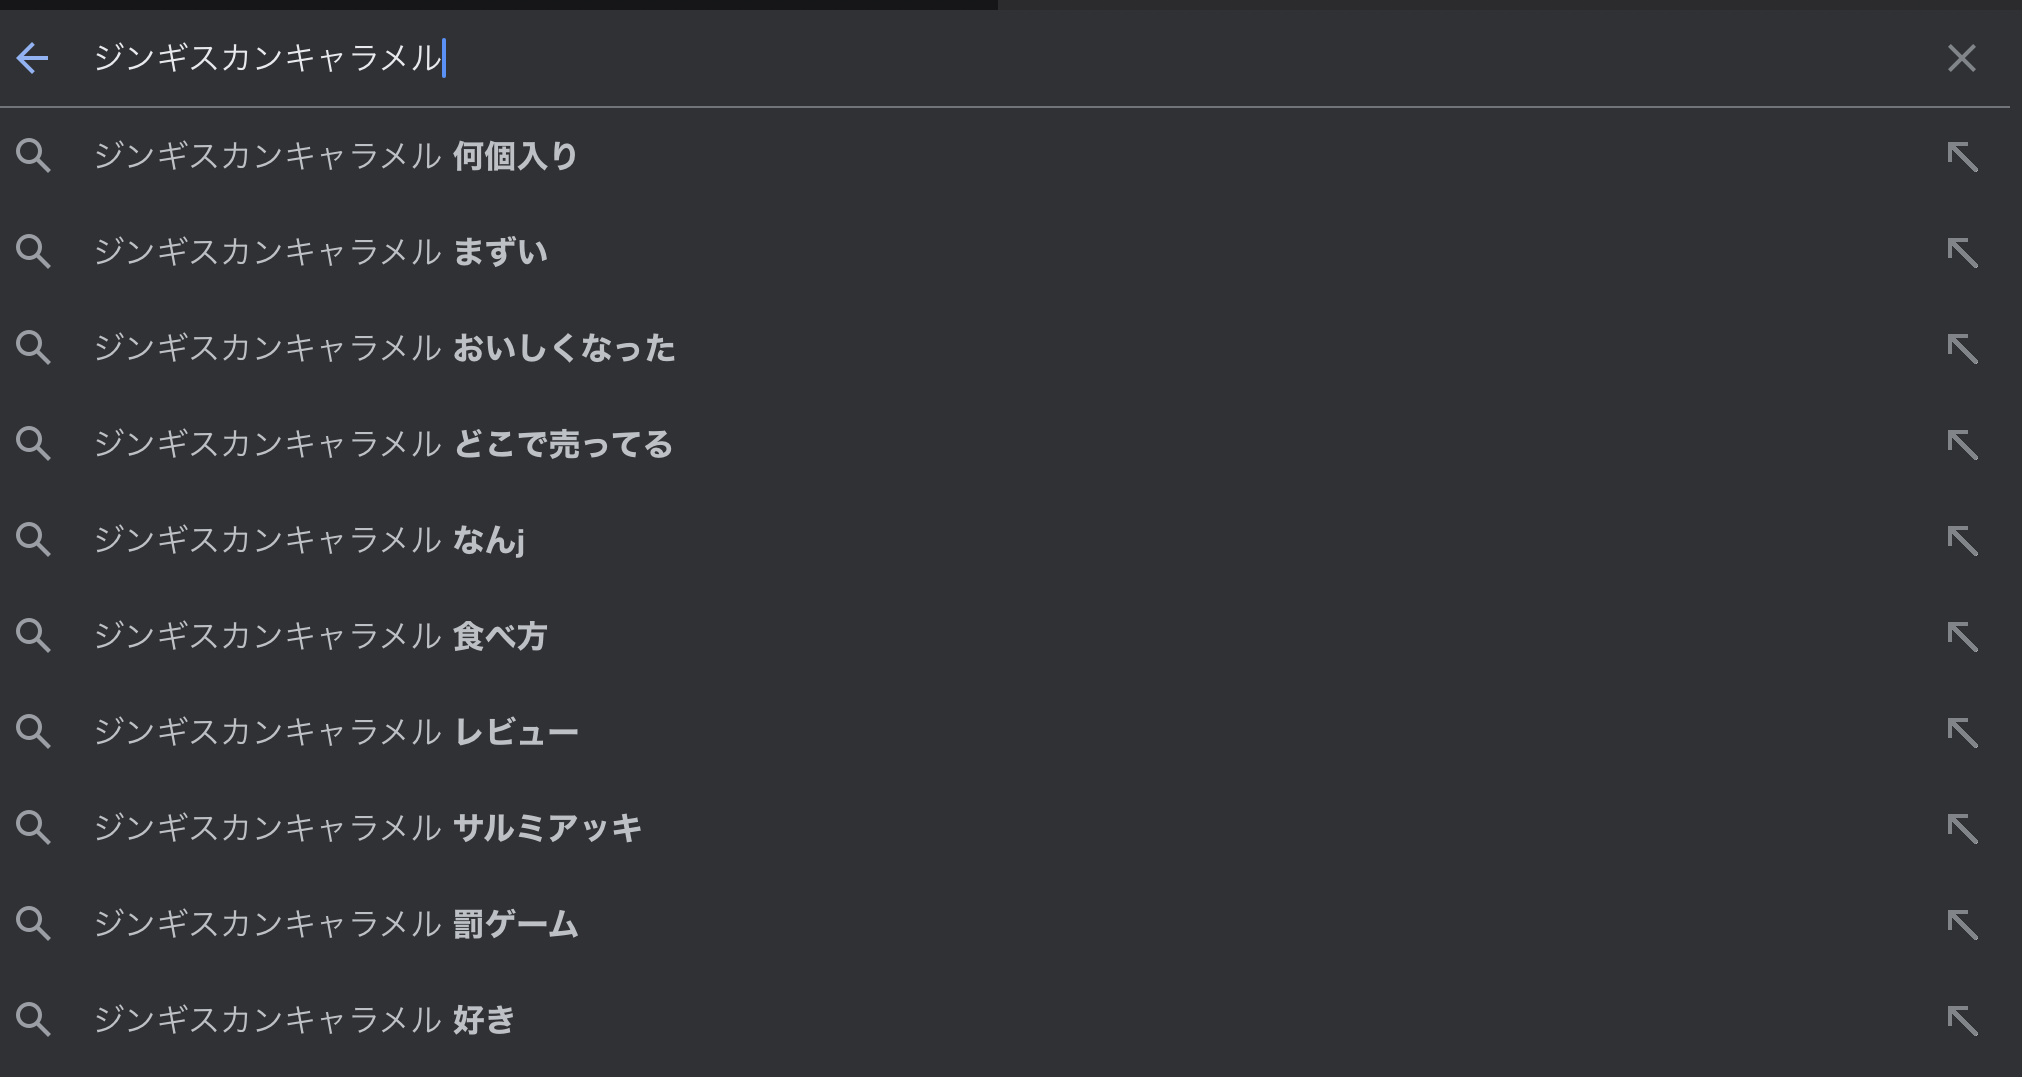Clear the search text with X
The width and height of the screenshot is (2022, 1077).
1961,58
